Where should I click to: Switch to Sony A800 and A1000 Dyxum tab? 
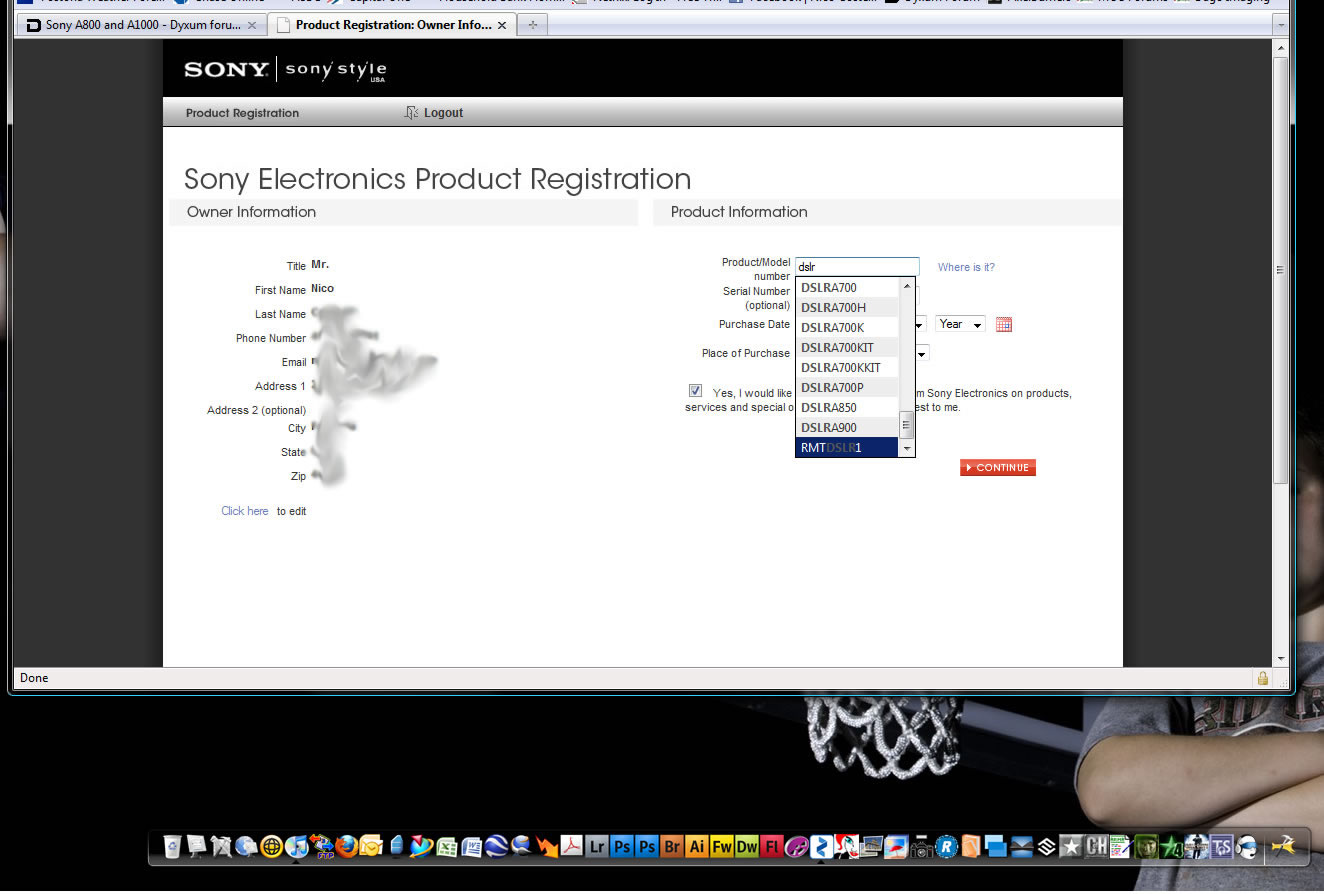(x=141, y=25)
